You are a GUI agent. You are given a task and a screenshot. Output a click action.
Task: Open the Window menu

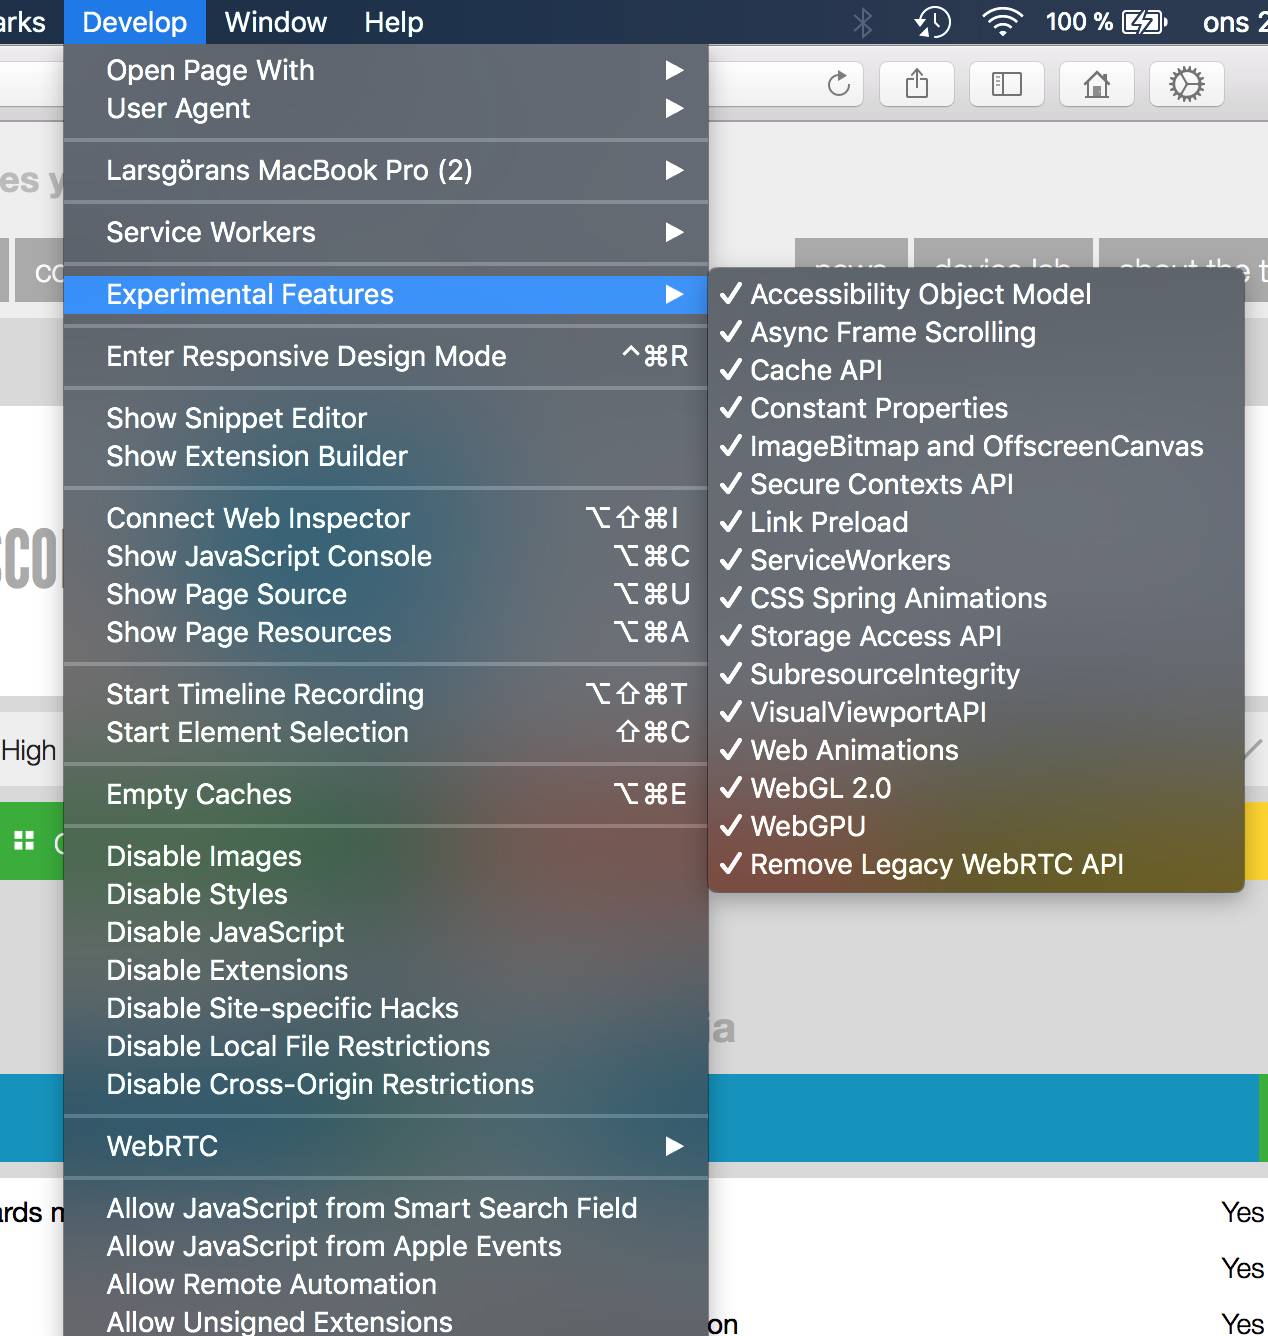276,22
